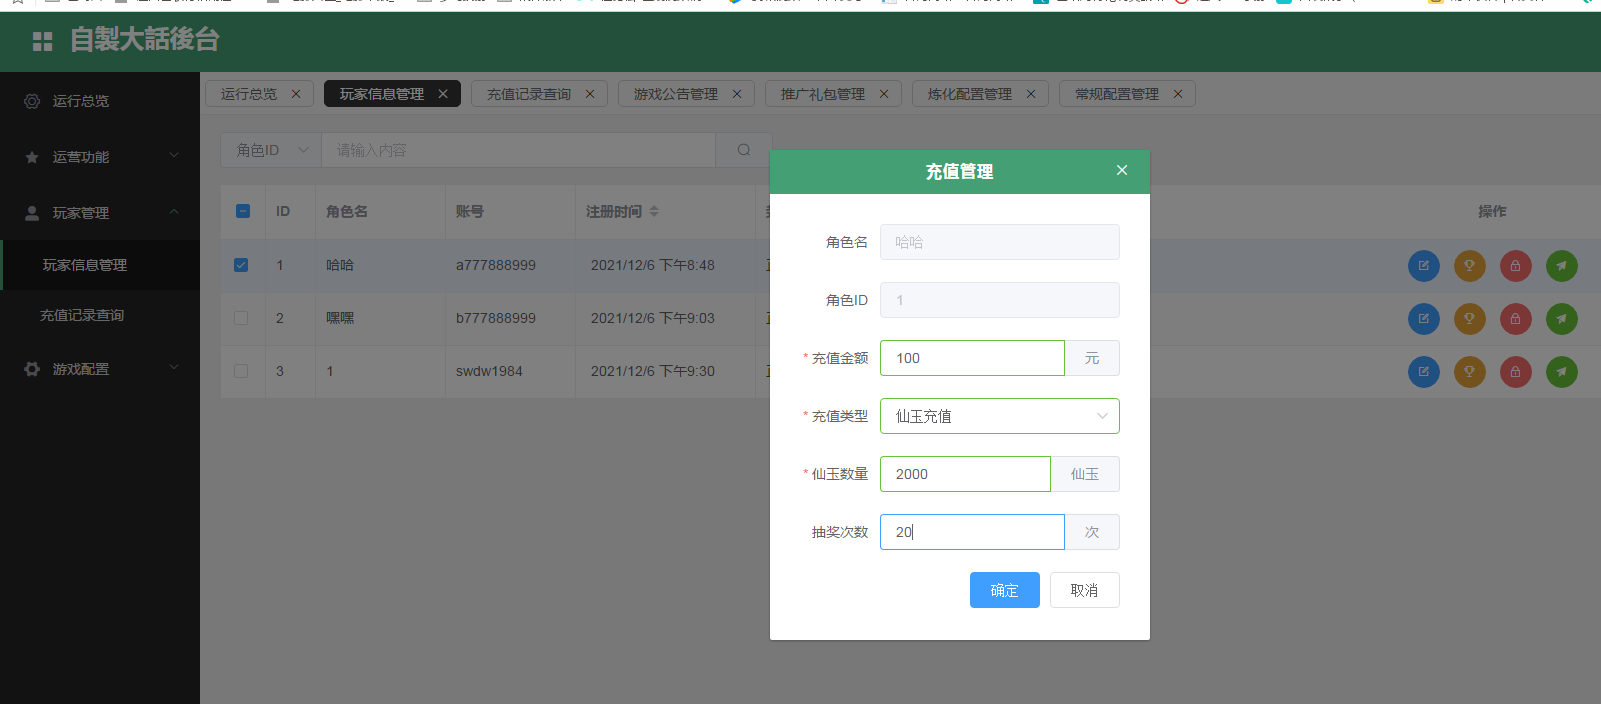This screenshot has height=704, width=1601.
Task: Click the red lock icon in row 3
Action: point(1515,372)
